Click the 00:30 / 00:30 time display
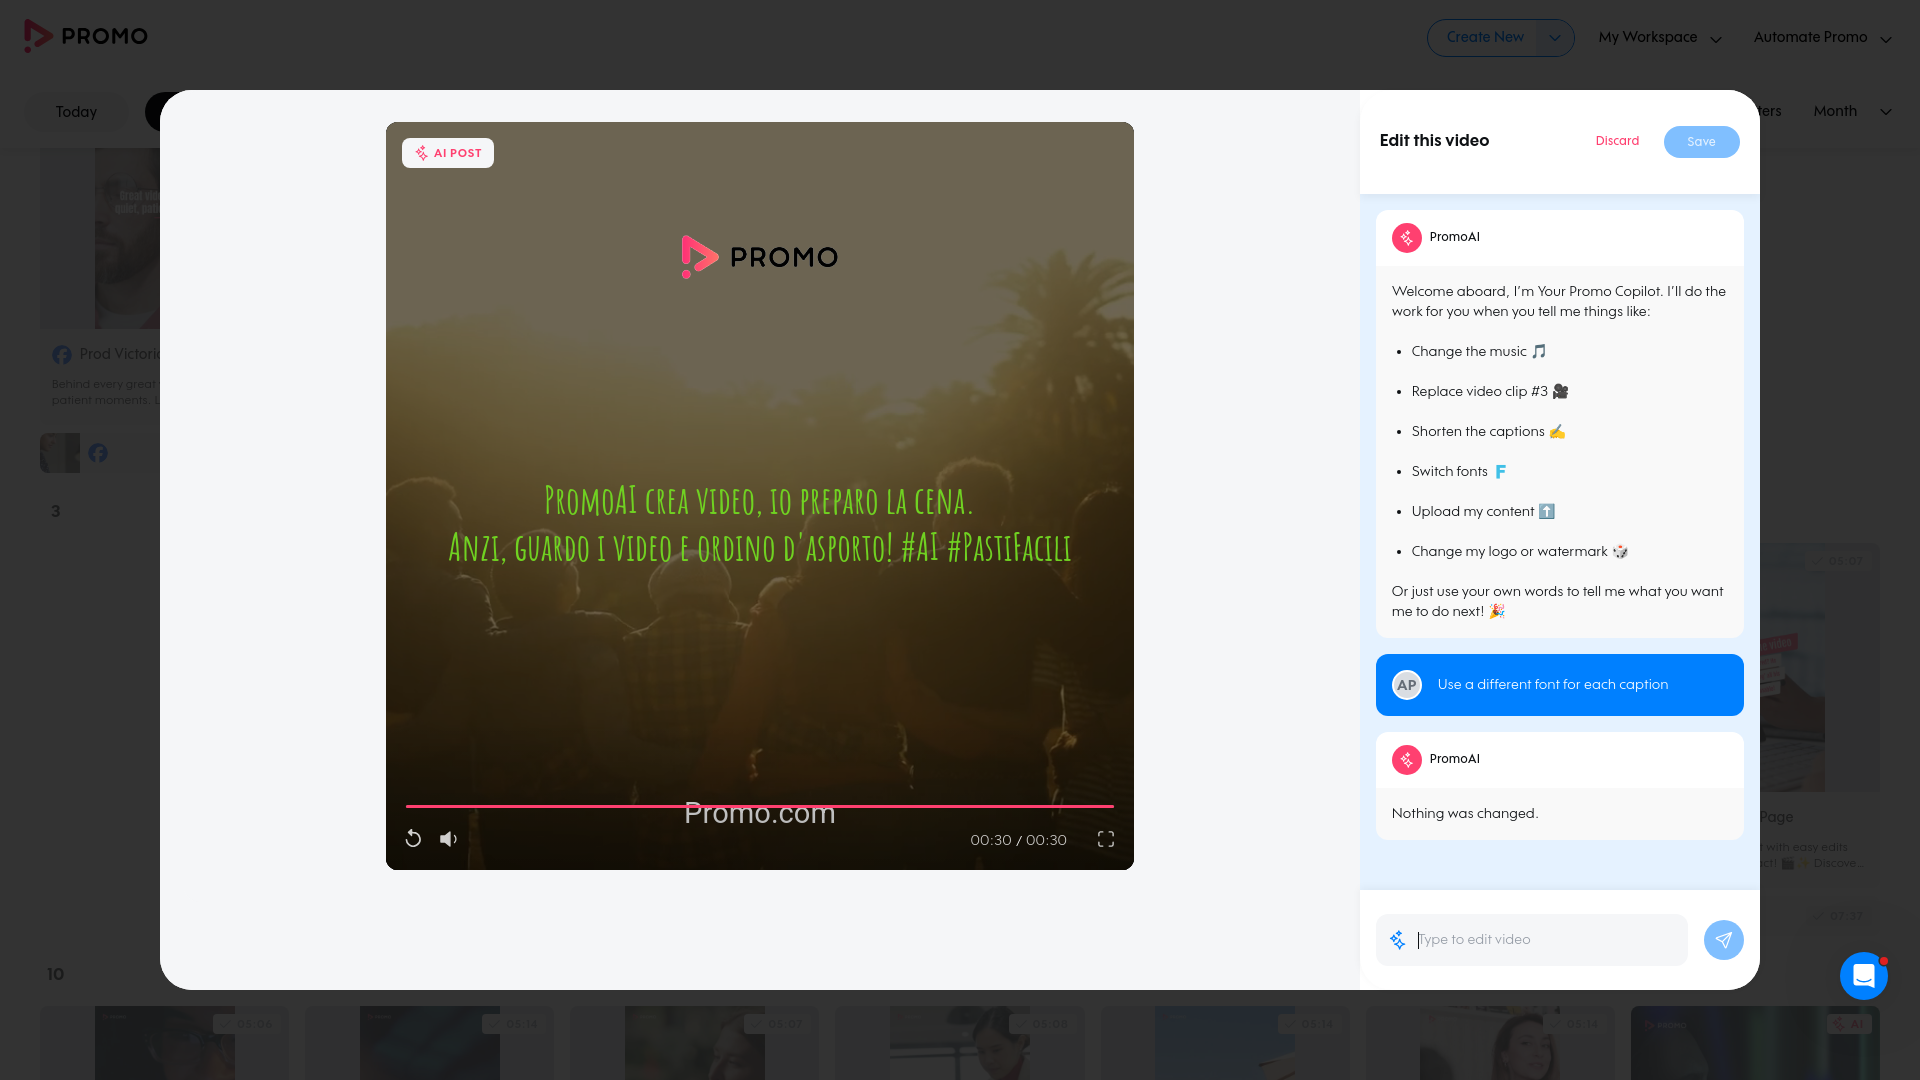The height and width of the screenshot is (1080, 1920). tap(1018, 840)
